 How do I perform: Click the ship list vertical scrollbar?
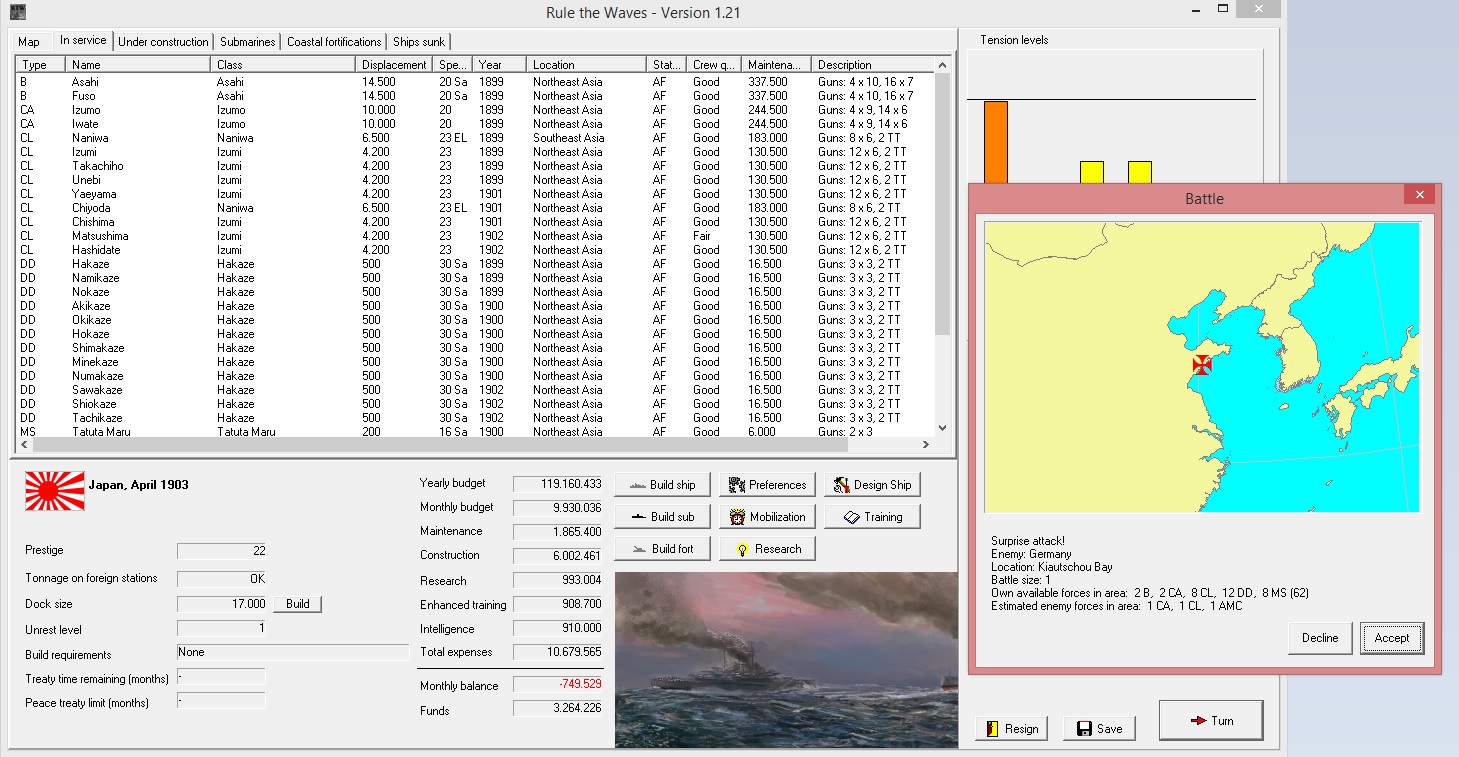click(x=941, y=204)
